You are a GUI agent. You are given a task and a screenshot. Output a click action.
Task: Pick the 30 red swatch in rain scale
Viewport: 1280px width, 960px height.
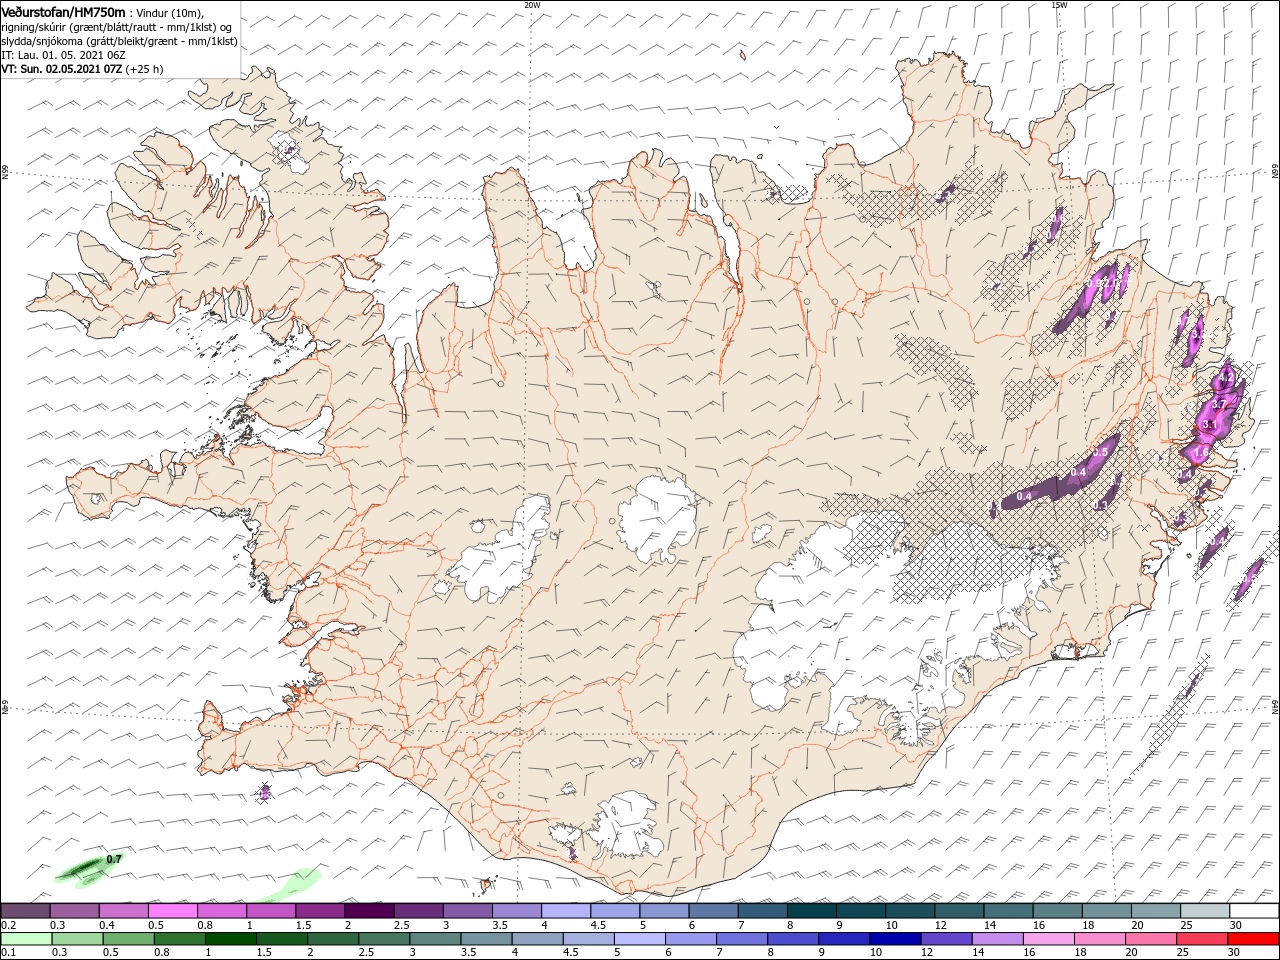pyautogui.click(x=1254, y=939)
